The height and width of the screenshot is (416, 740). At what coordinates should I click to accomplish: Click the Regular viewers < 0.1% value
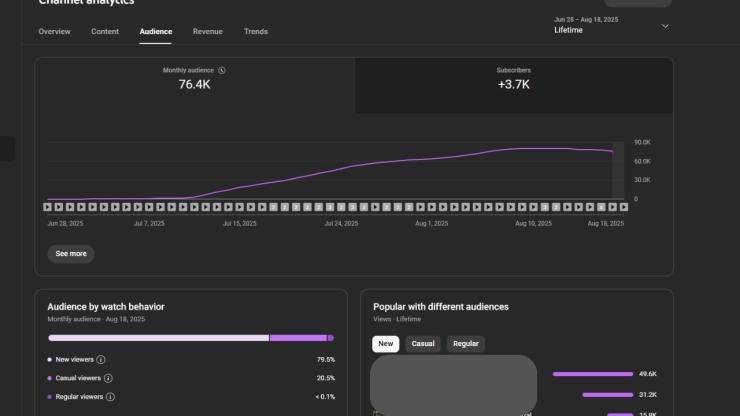pos(325,397)
